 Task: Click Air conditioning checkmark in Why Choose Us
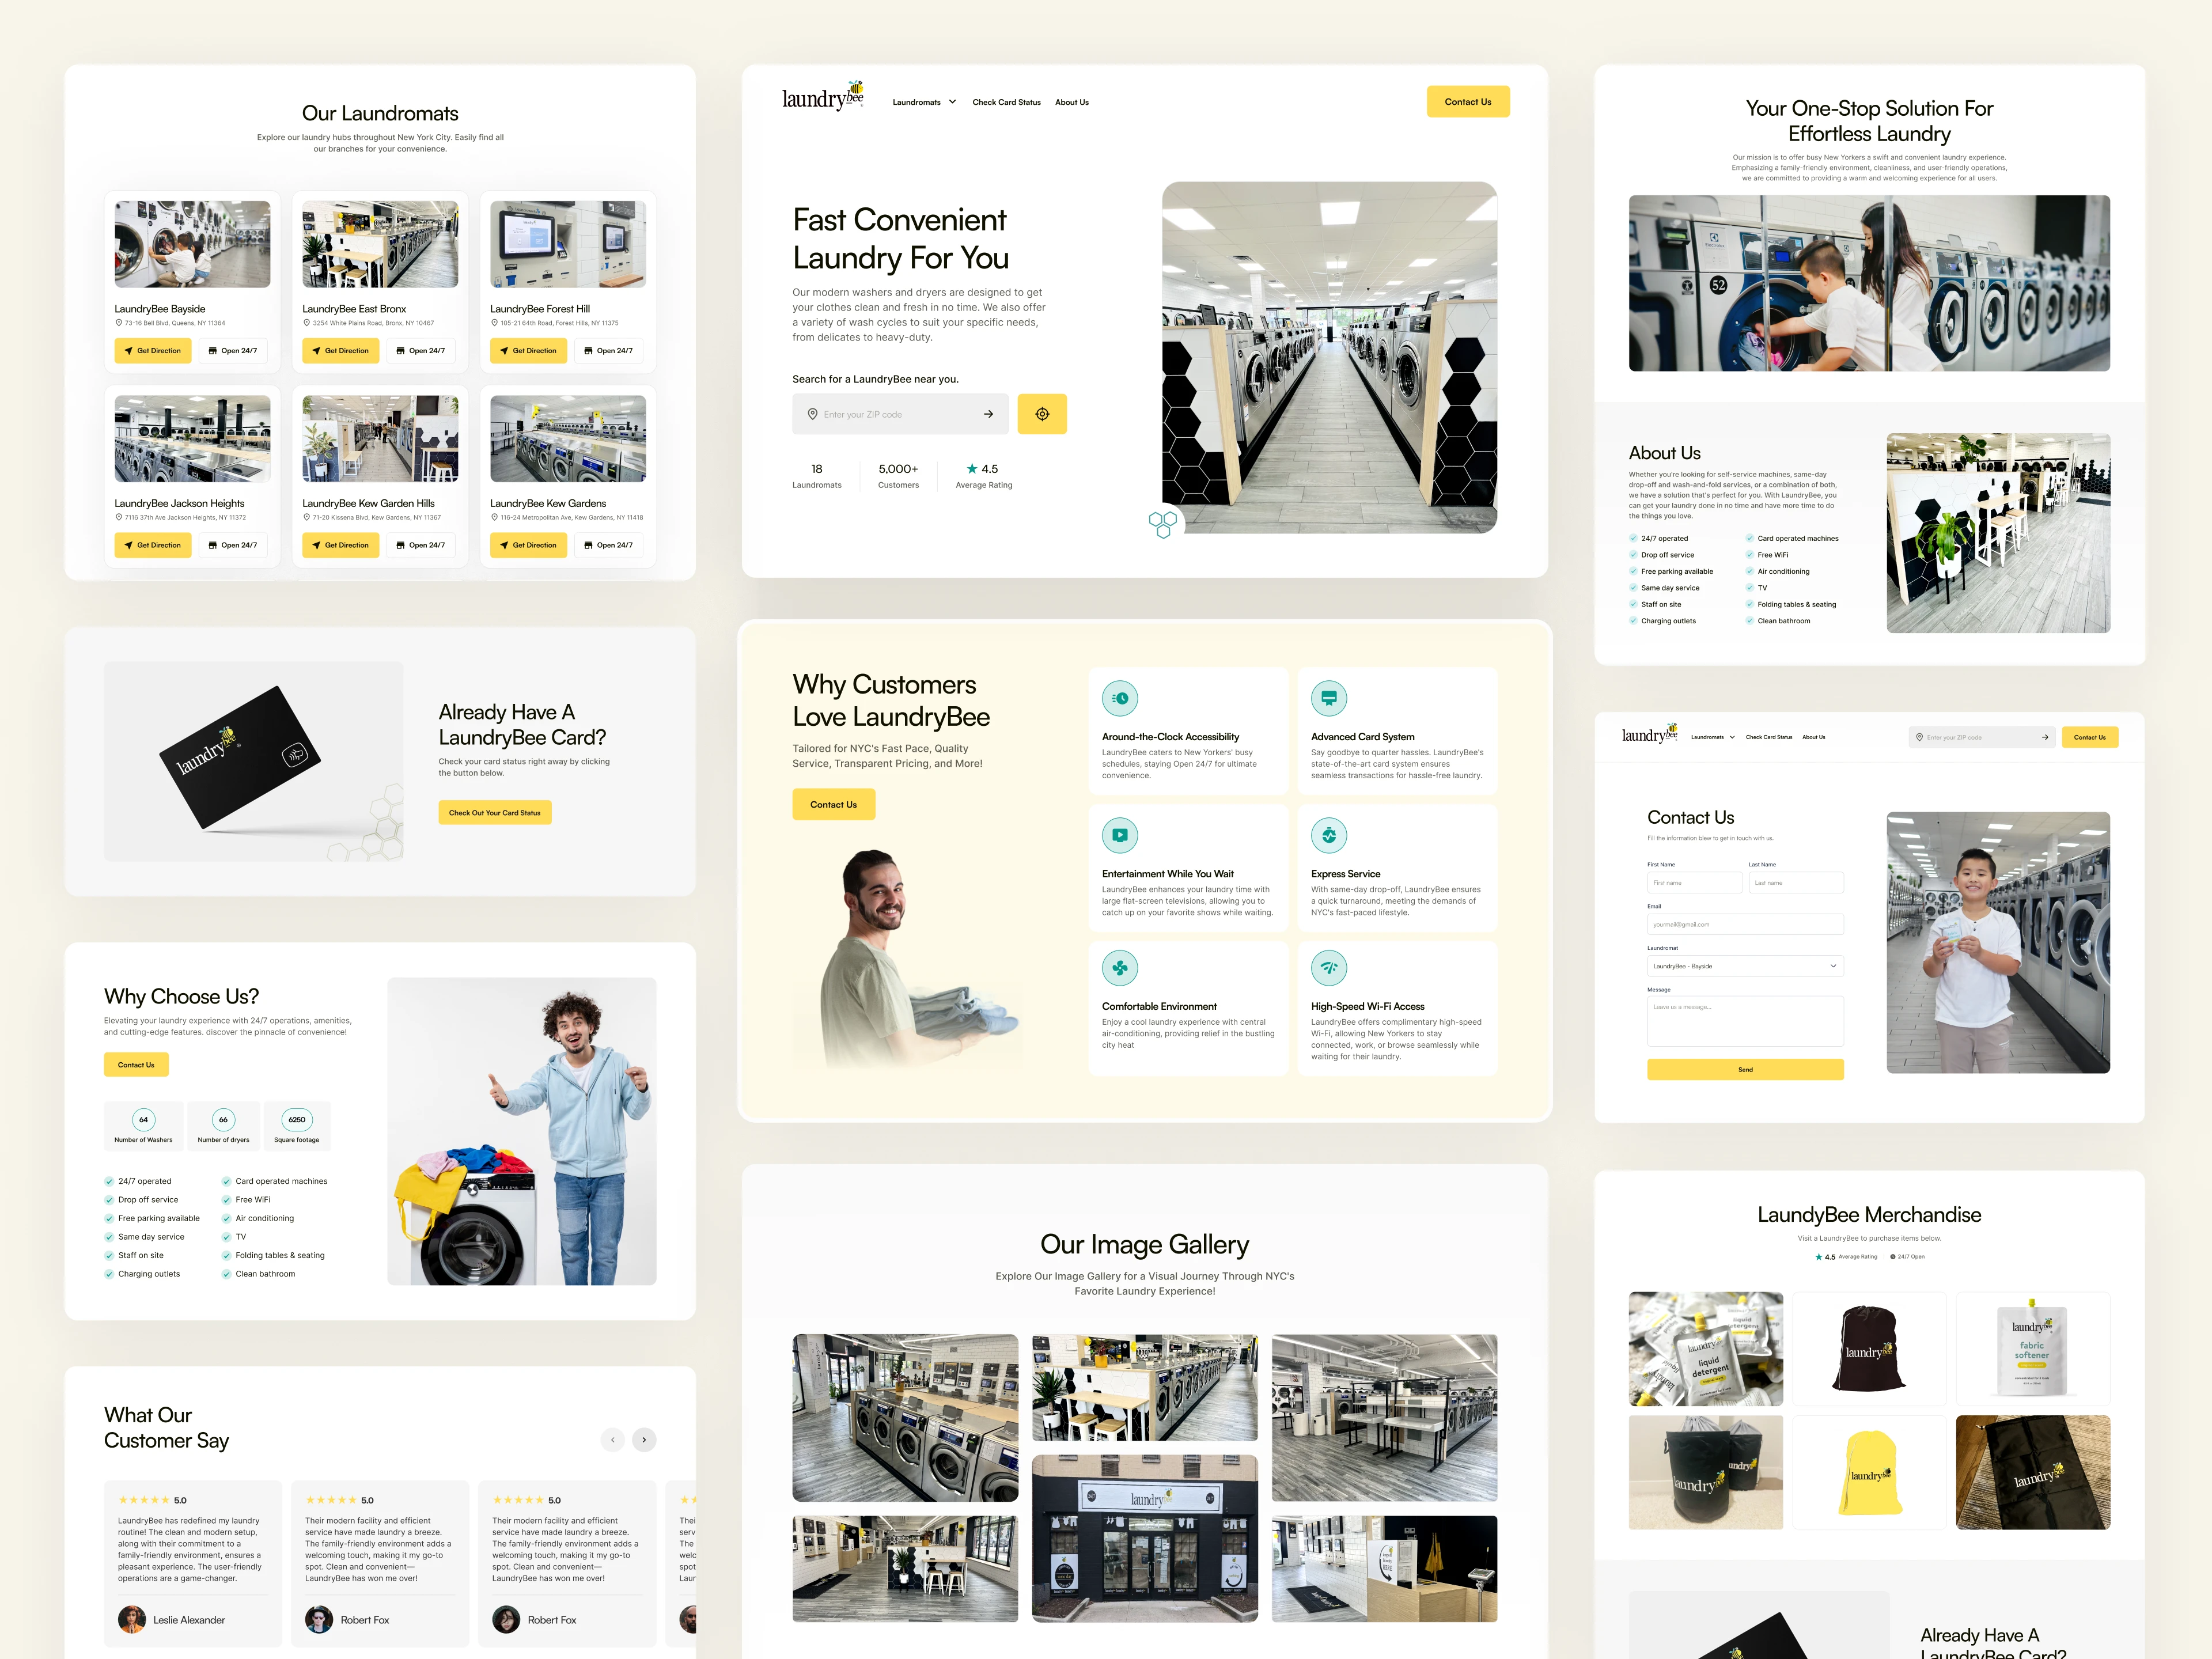(226, 1218)
